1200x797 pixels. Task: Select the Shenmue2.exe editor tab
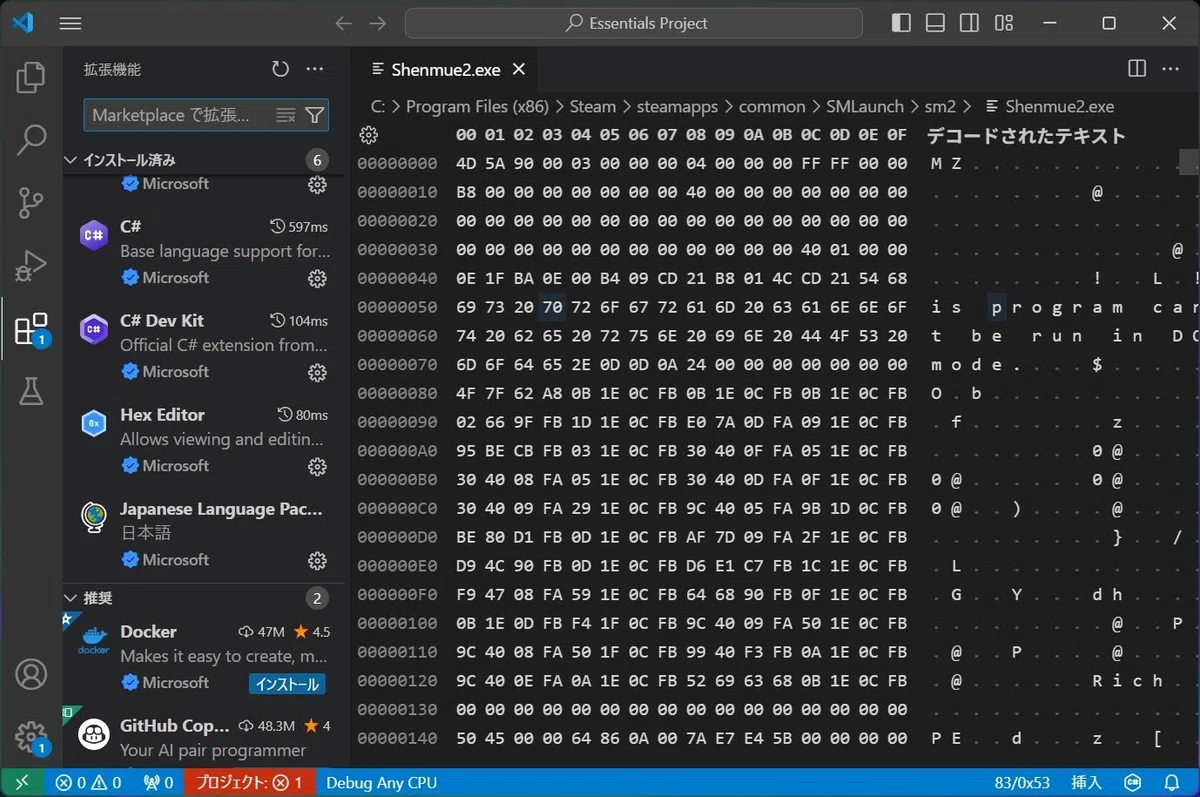tap(445, 69)
